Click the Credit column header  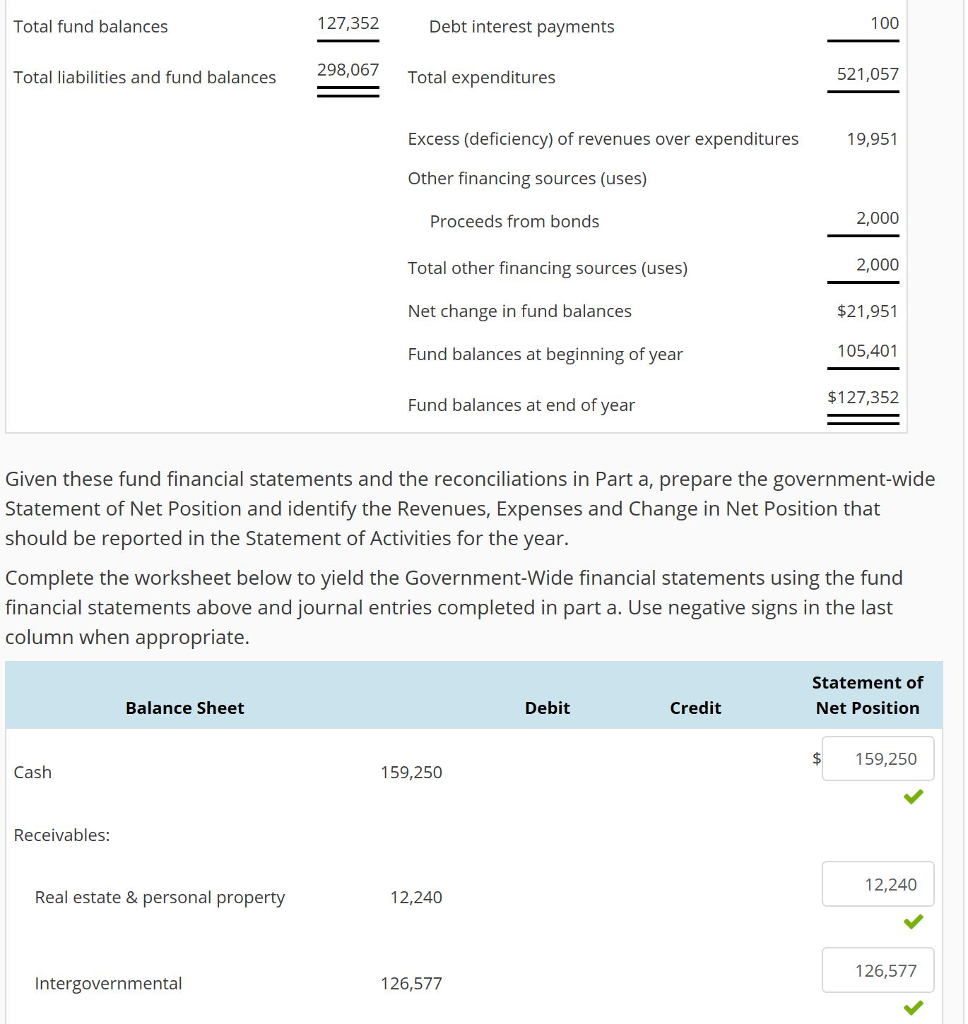coord(695,708)
